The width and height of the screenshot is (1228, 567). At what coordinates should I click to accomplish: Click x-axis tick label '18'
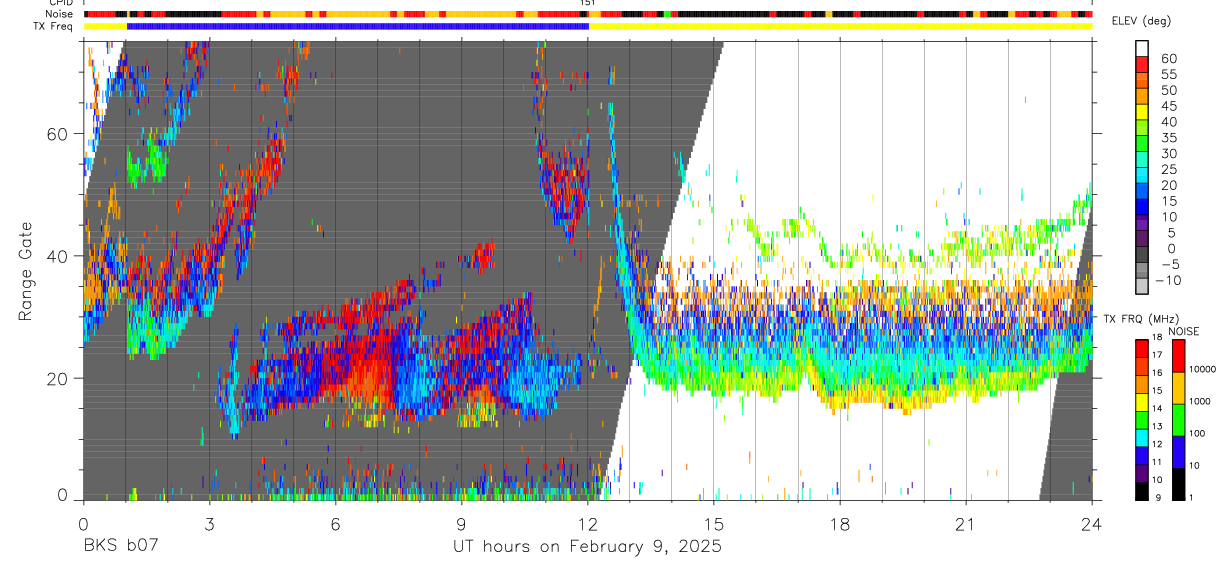pos(840,523)
